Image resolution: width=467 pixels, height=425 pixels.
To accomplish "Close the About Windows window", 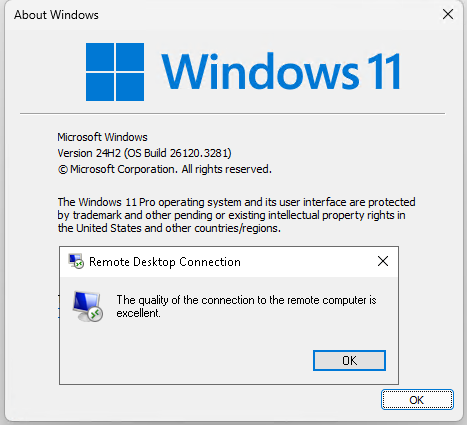I will click(448, 14).
